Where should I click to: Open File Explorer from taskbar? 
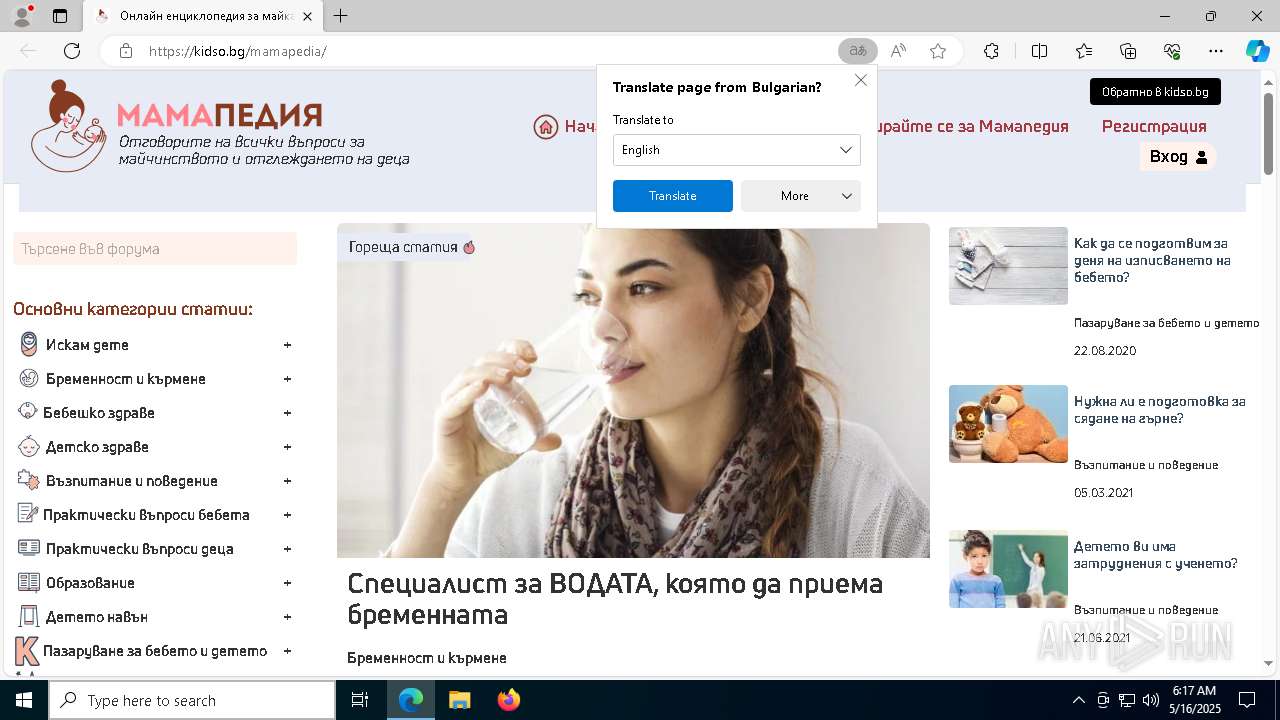pyautogui.click(x=459, y=700)
